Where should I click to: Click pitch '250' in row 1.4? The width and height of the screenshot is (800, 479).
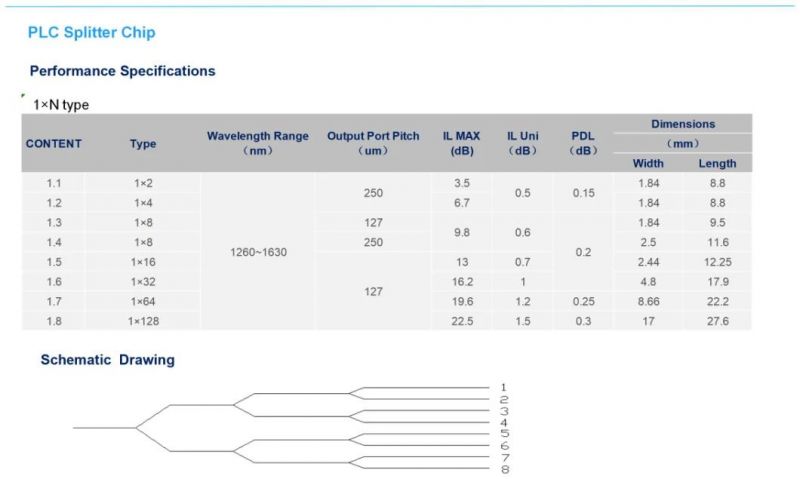point(373,242)
